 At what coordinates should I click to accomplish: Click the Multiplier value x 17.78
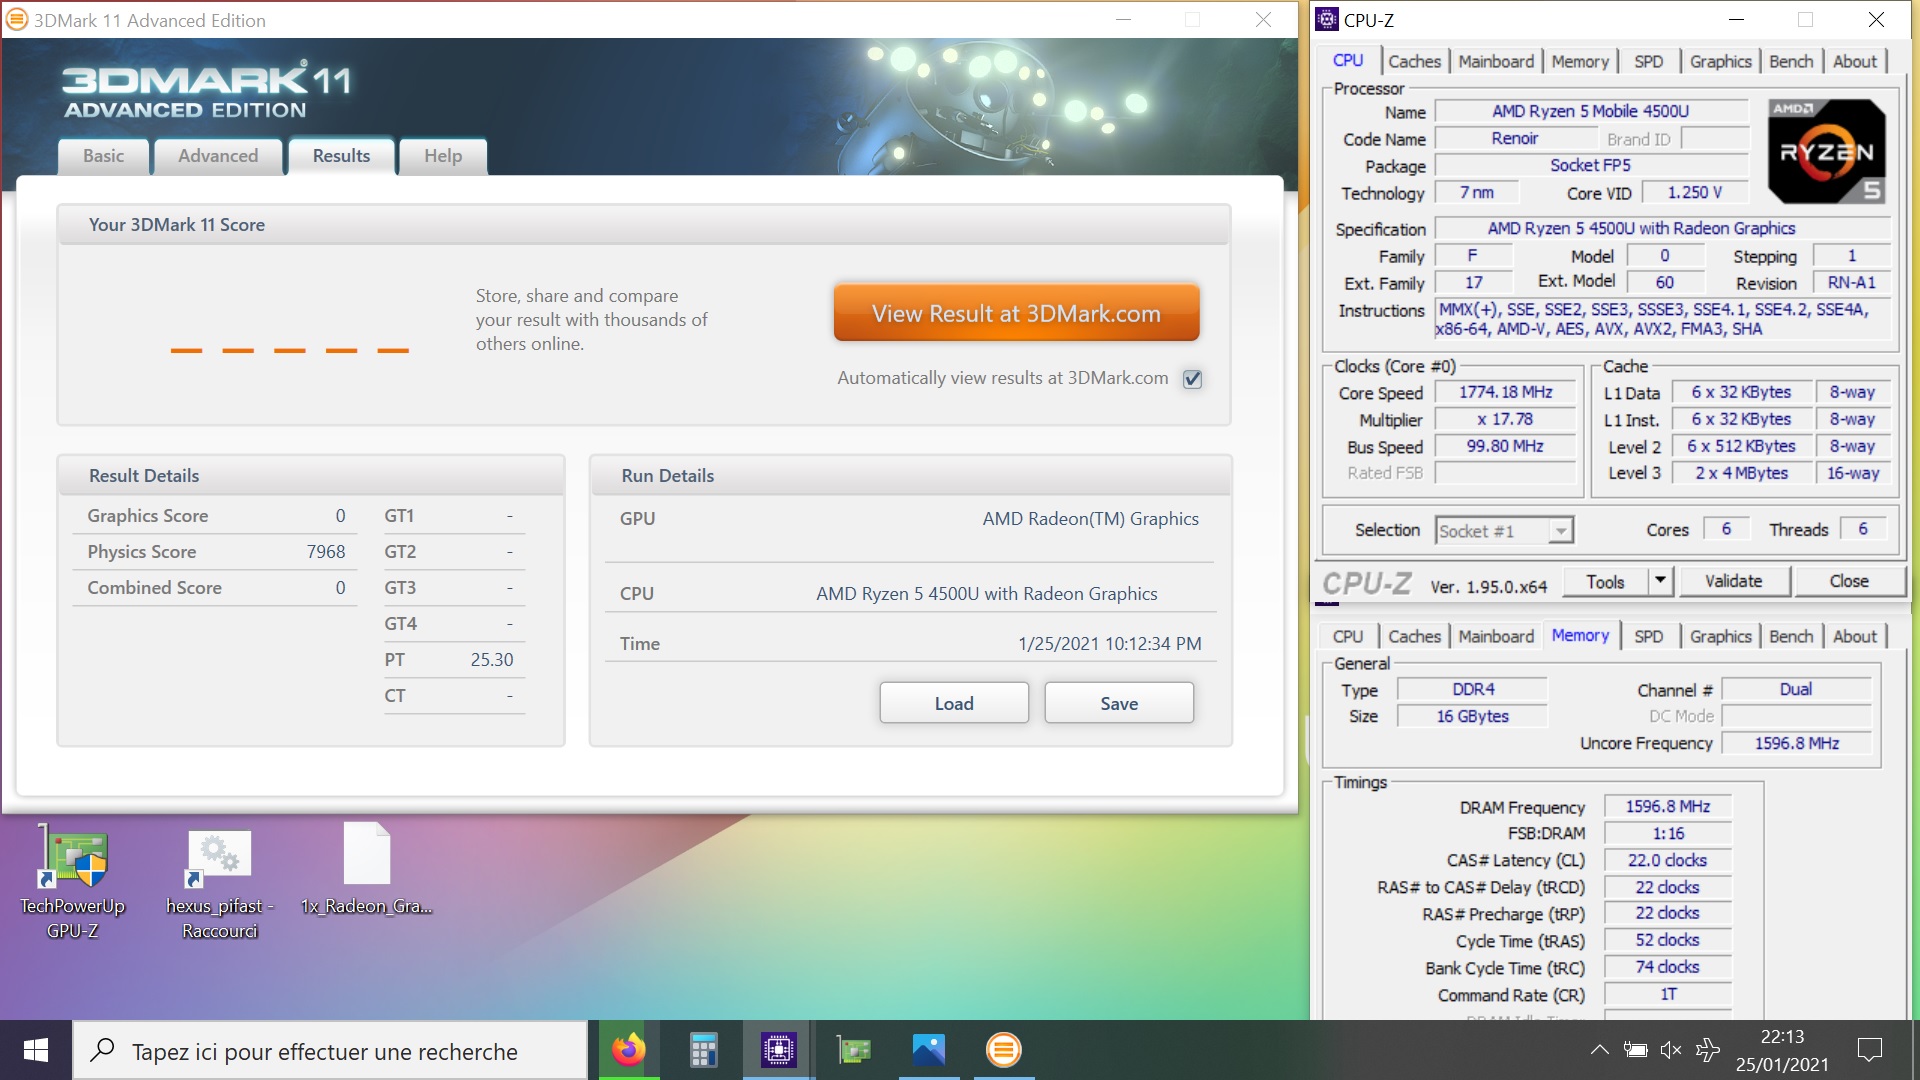(x=1505, y=419)
